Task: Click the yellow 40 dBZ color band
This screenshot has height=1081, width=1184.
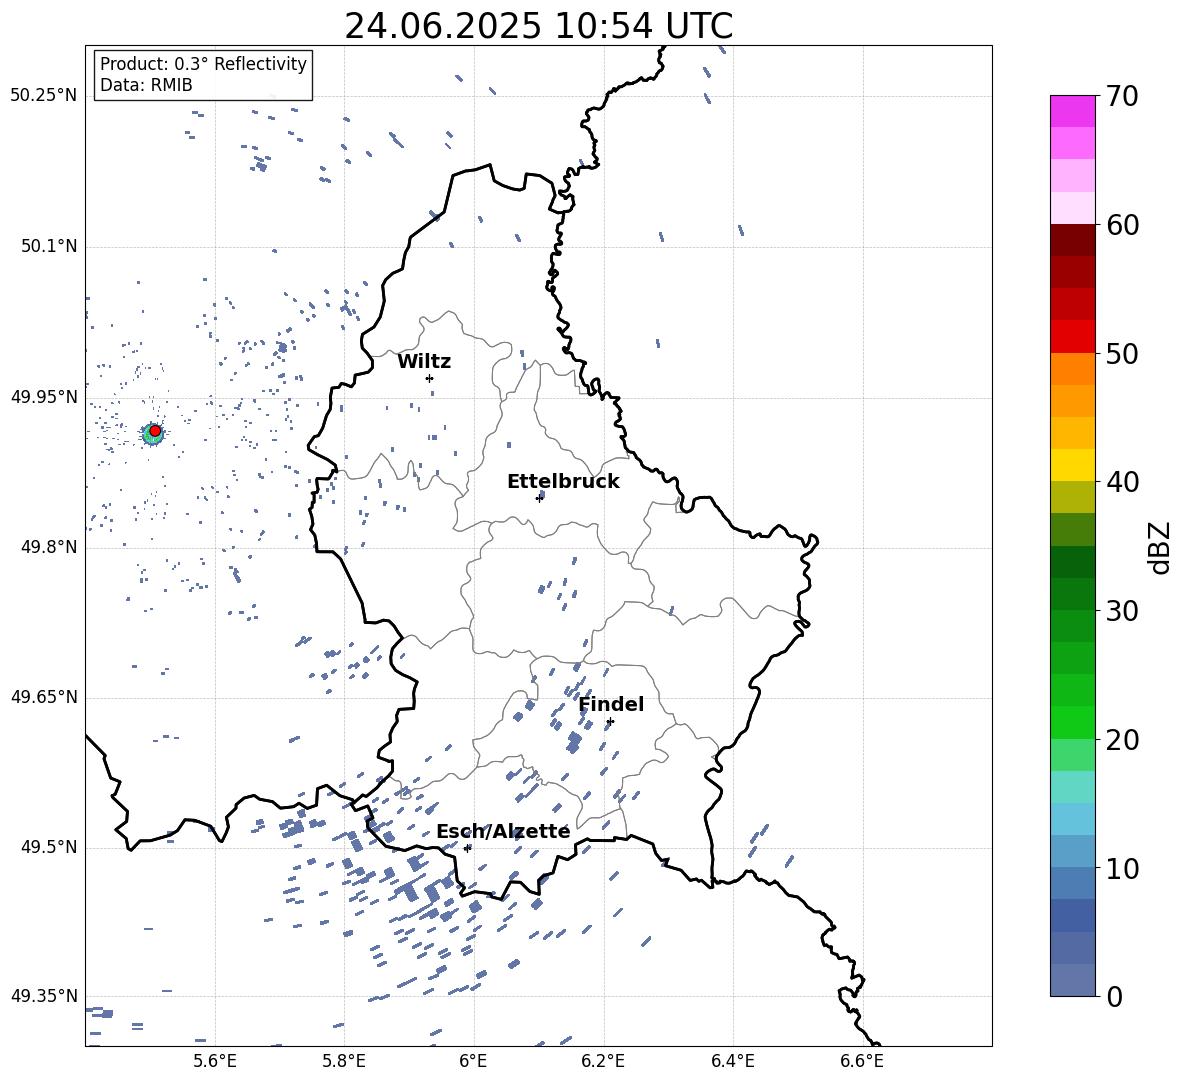Action: (1072, 465)
